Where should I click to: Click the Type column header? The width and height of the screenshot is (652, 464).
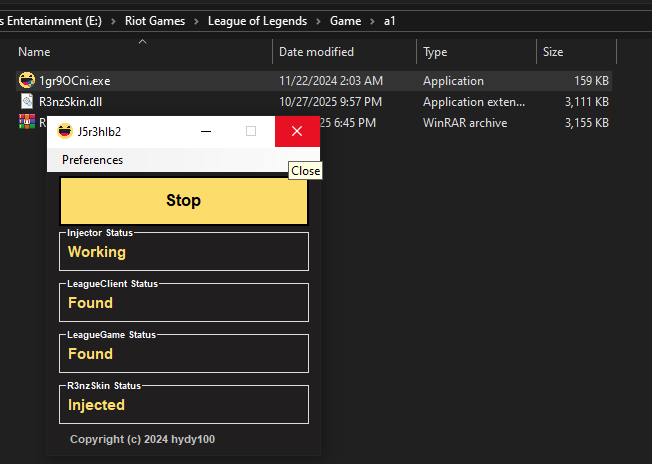click(435, 52)
